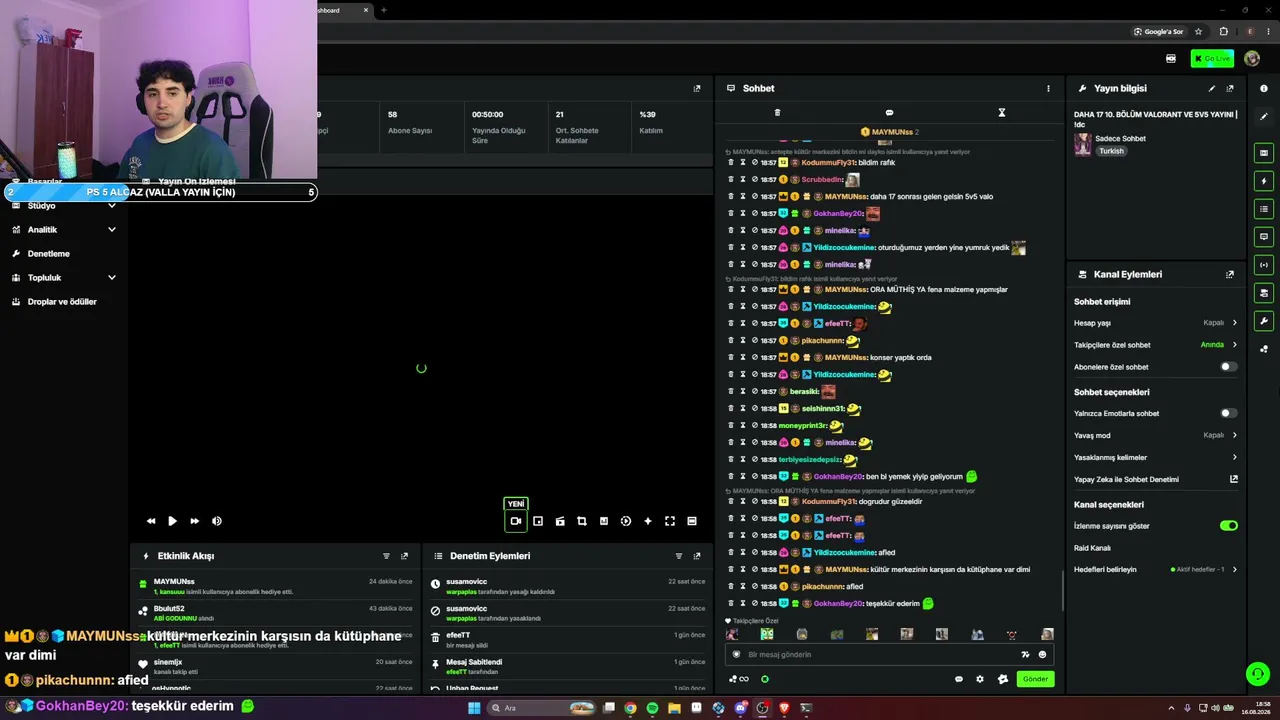This screenshot has width=1280, height=720.
Task: Click the camera icon under YENİ badge
Action: click(x=516, y=521)
